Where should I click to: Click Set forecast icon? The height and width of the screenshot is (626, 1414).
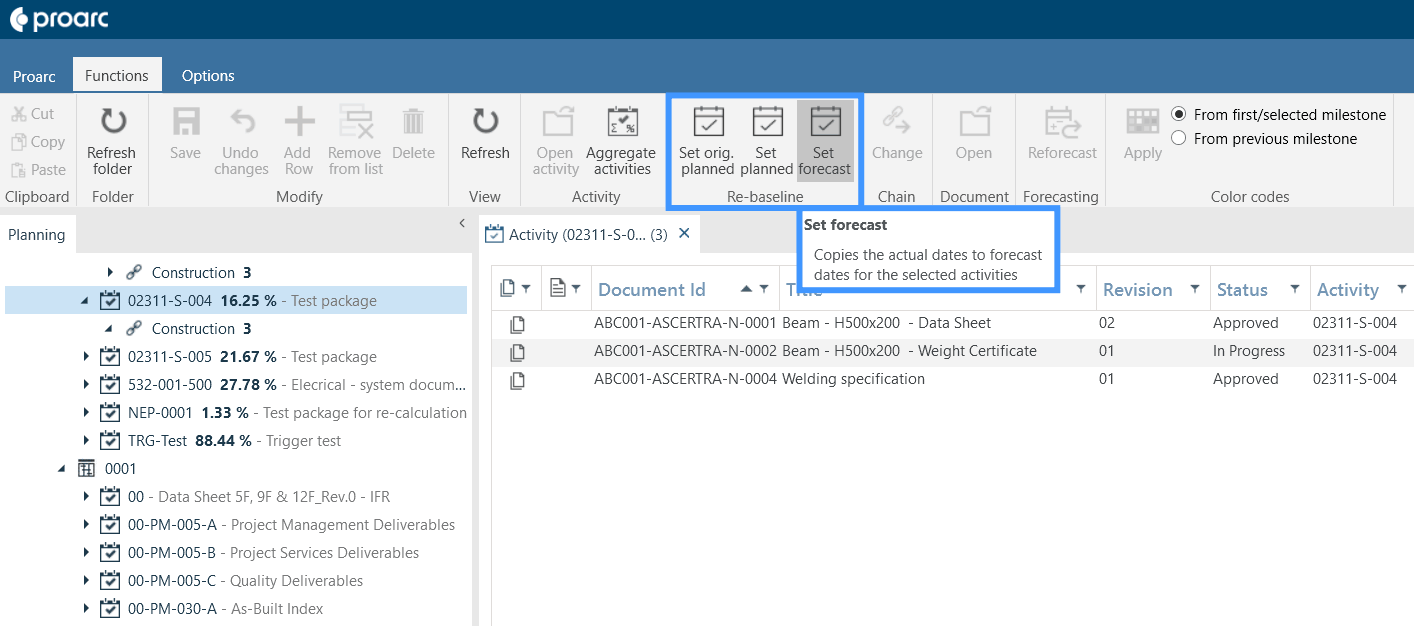tap(825, 121)
